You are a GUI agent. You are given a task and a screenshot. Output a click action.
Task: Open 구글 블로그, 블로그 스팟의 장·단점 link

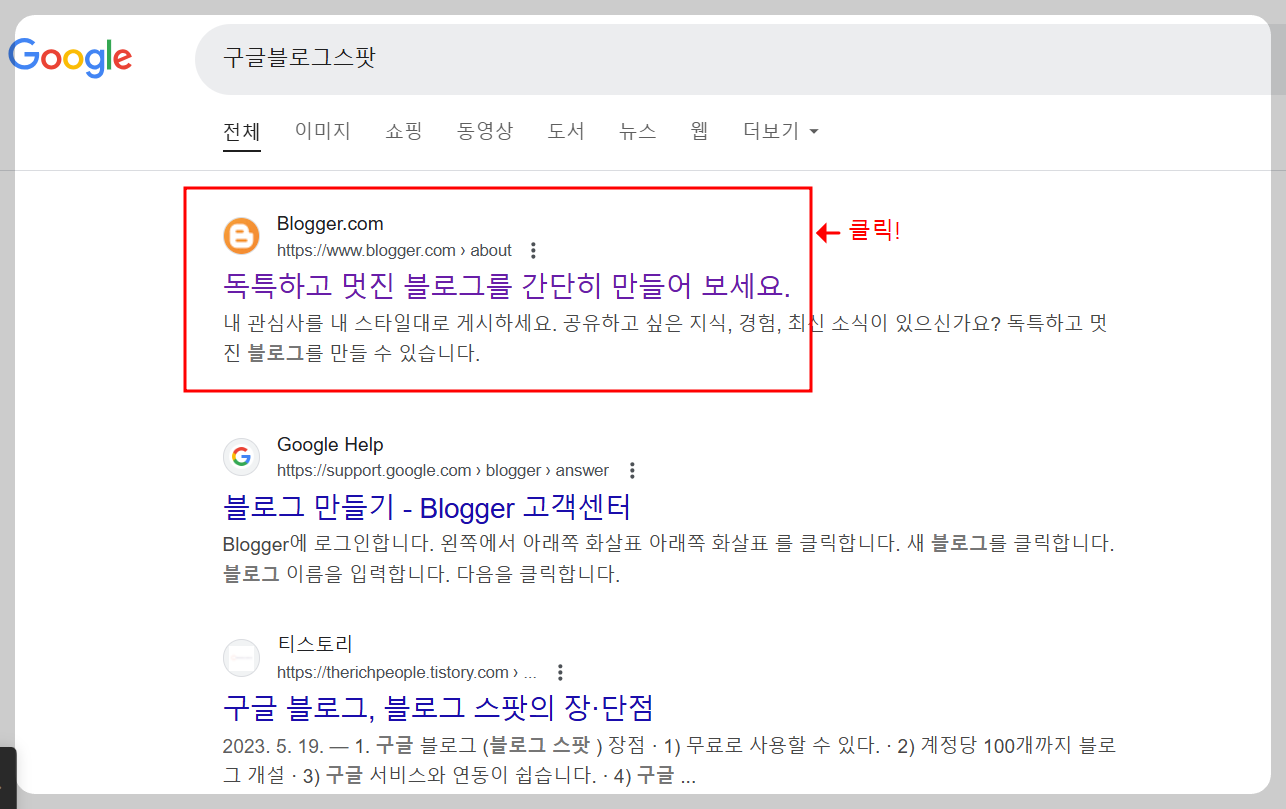click(x=438, y=708)
